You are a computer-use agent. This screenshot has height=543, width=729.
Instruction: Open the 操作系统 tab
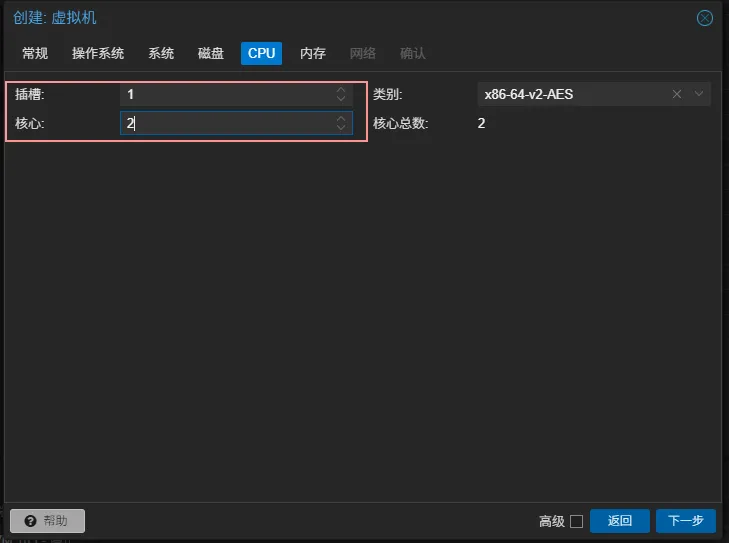(x=98, y=53)
